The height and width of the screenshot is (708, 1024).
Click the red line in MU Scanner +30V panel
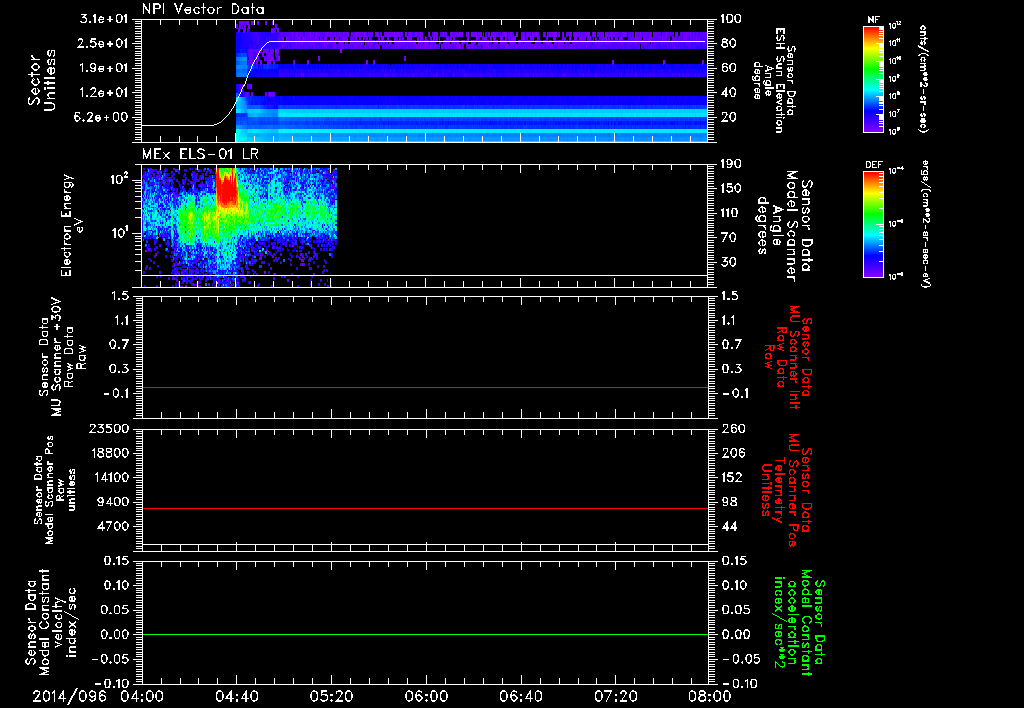424,387
